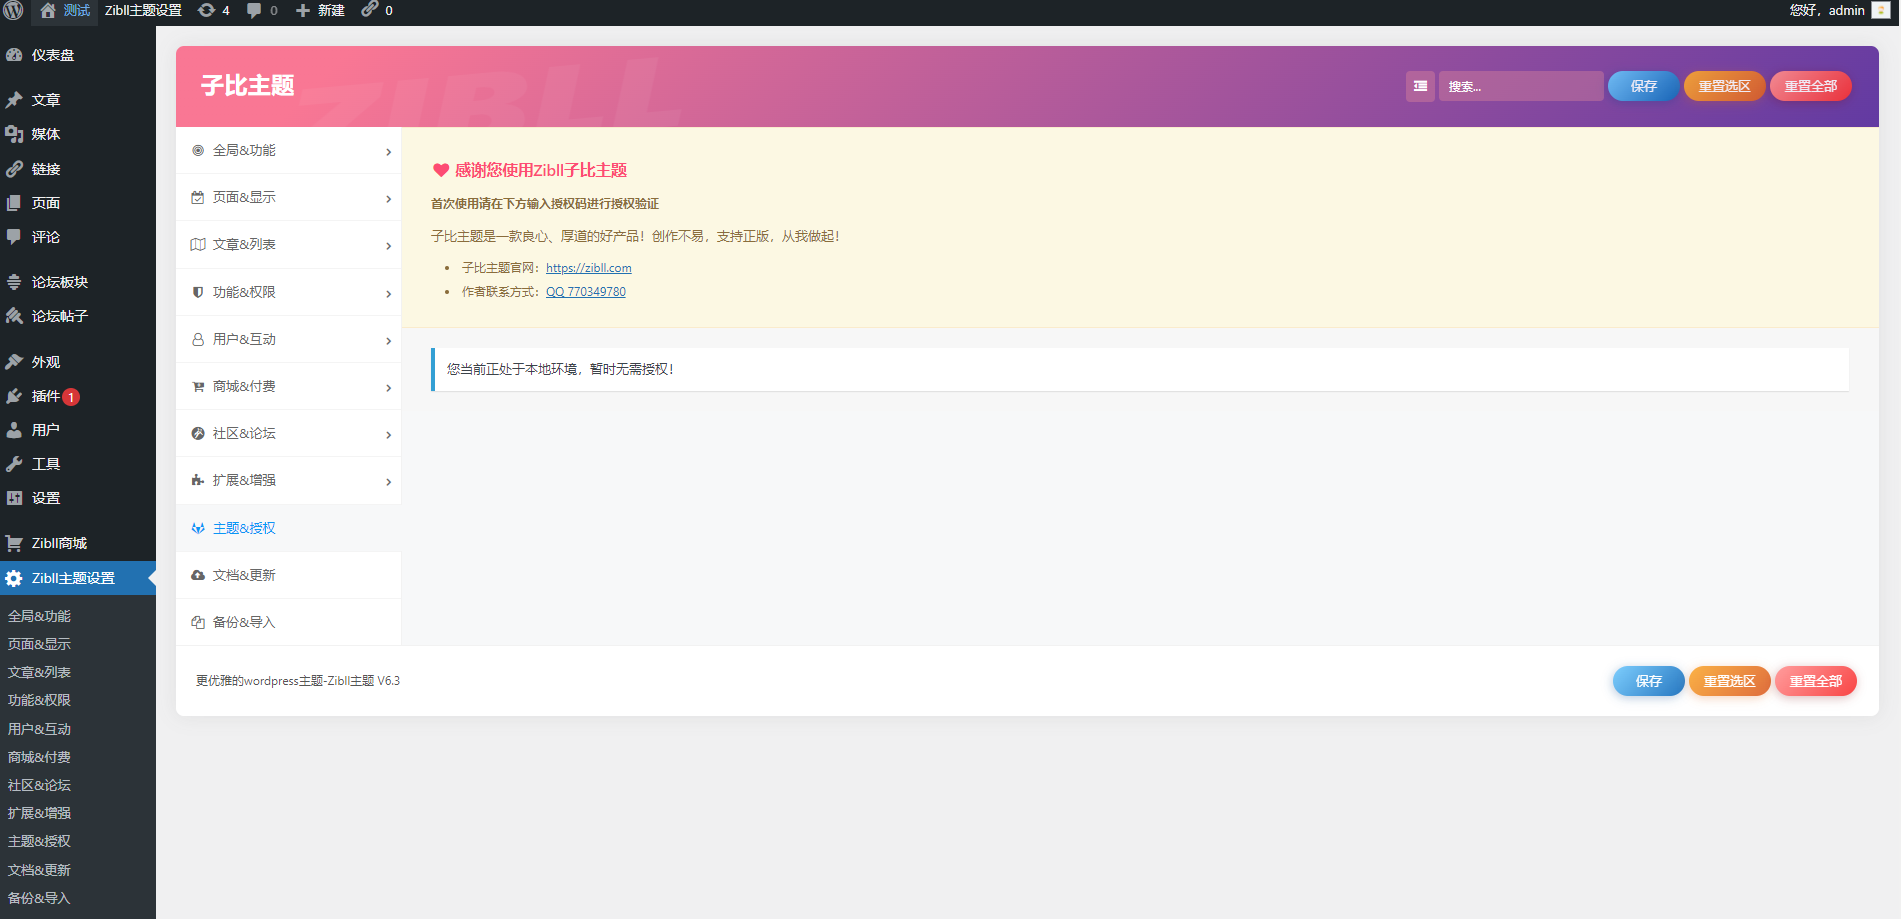Click the Zibll商城 cart icon
The image size is (1901, 919).
pyautogui.click(x=14, y=543)
